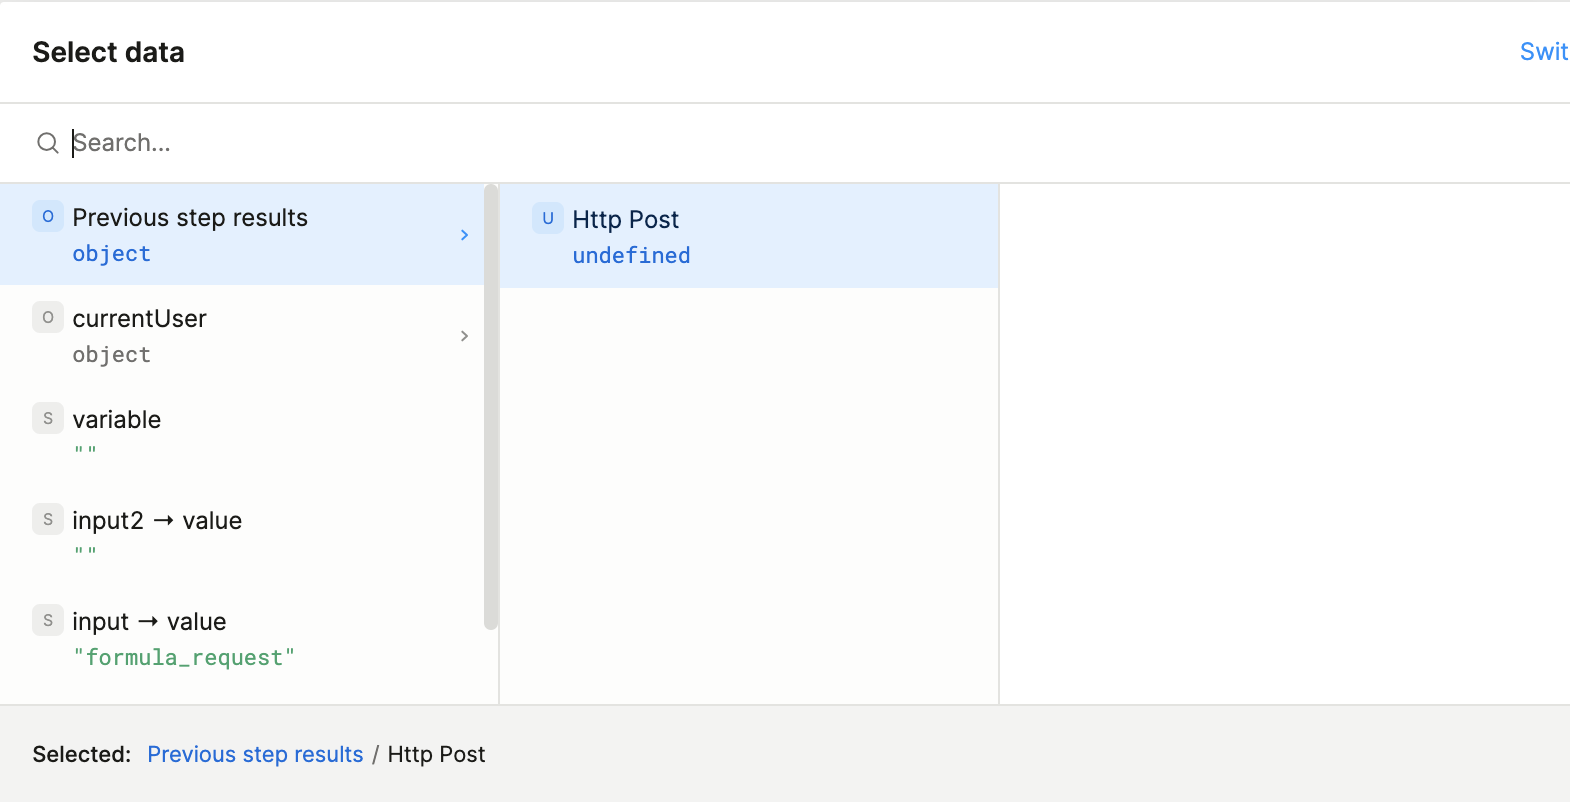Click the object badge beside Previous step results
The width and height of the screenshot is (1570, 802).
point(48,217)
